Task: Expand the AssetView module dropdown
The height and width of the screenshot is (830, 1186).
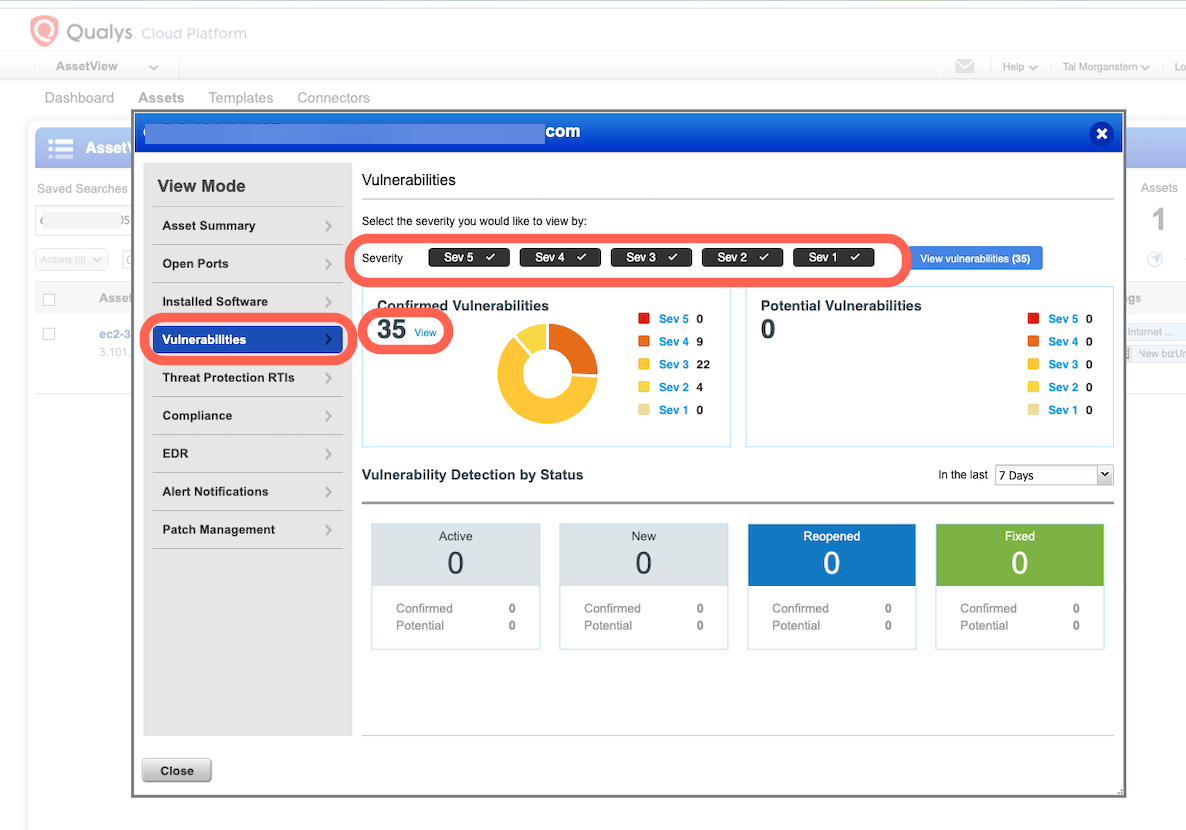Action: 153,67
